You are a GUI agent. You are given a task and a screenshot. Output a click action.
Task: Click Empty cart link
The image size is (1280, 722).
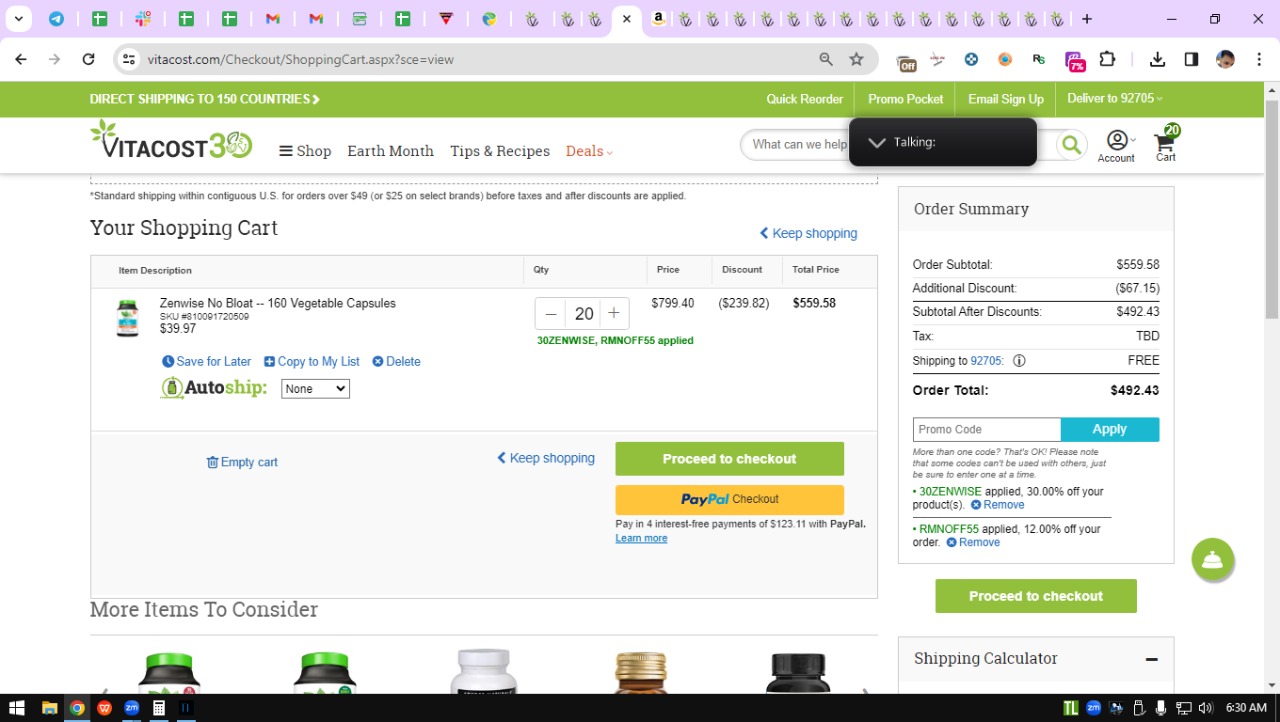coord(242,462)
